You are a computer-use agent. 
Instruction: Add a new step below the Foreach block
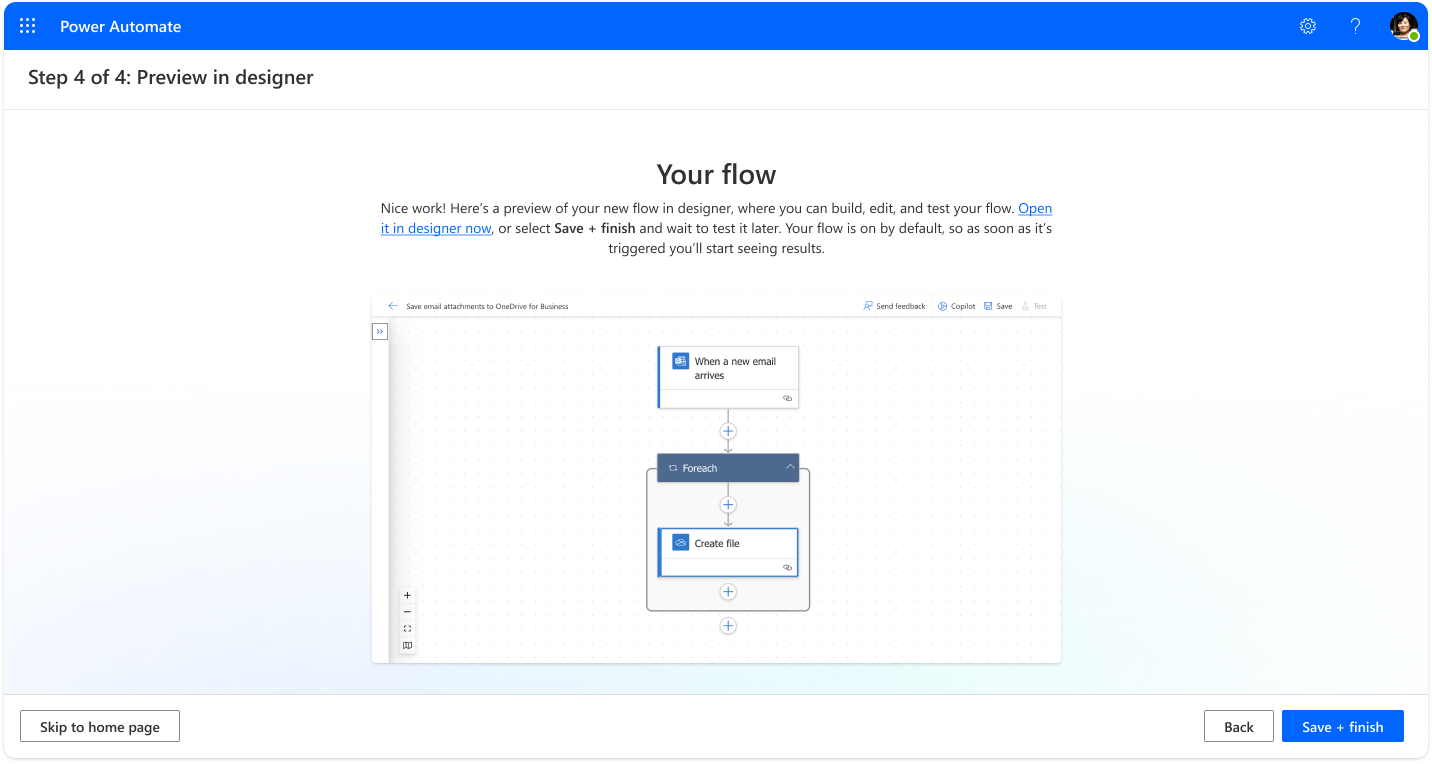728,626
